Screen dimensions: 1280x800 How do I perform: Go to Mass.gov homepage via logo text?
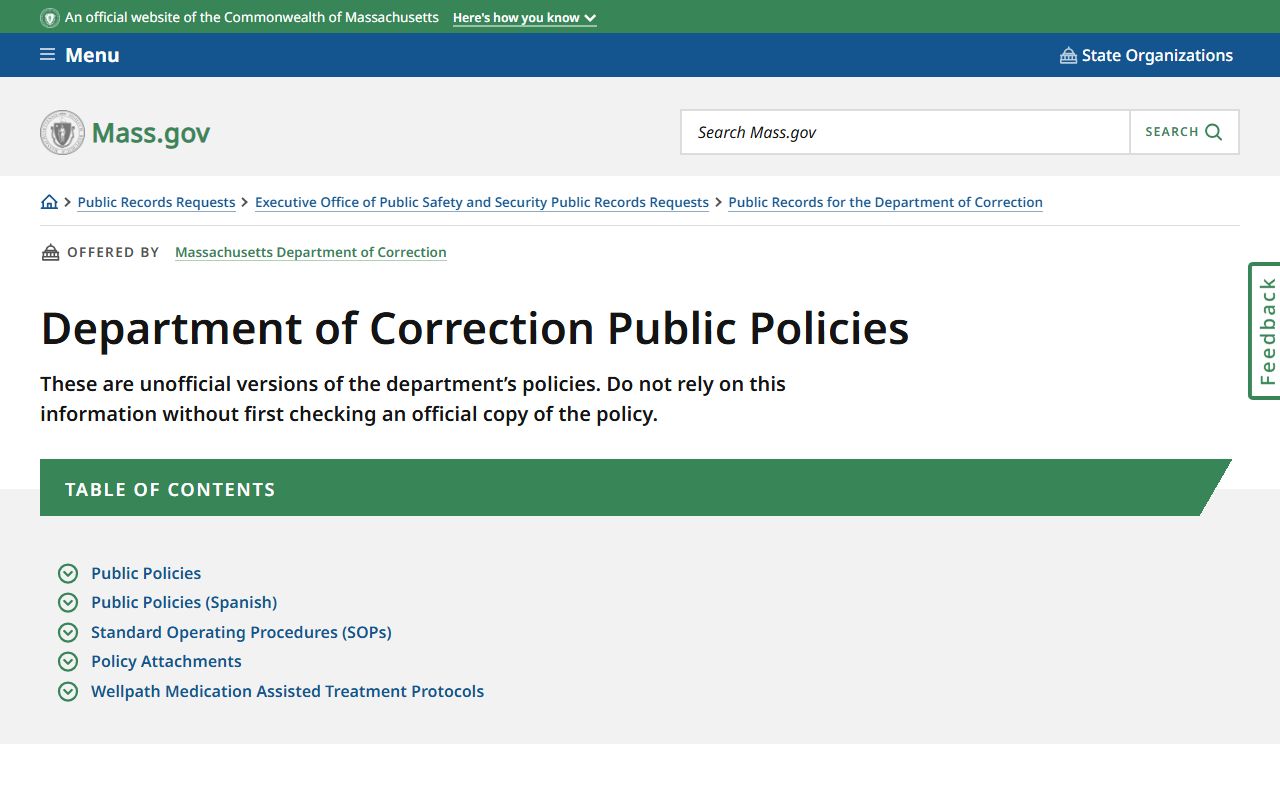[151, 133]
